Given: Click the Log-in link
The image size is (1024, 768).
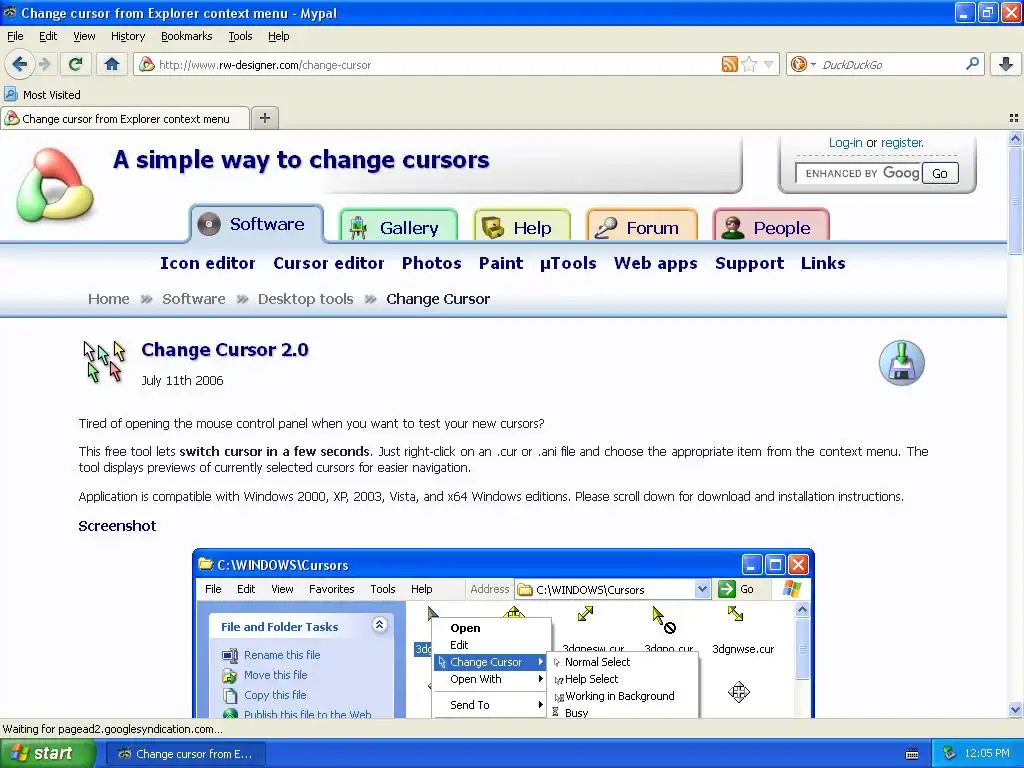Looking at the screenshot, I should point(845,142).
